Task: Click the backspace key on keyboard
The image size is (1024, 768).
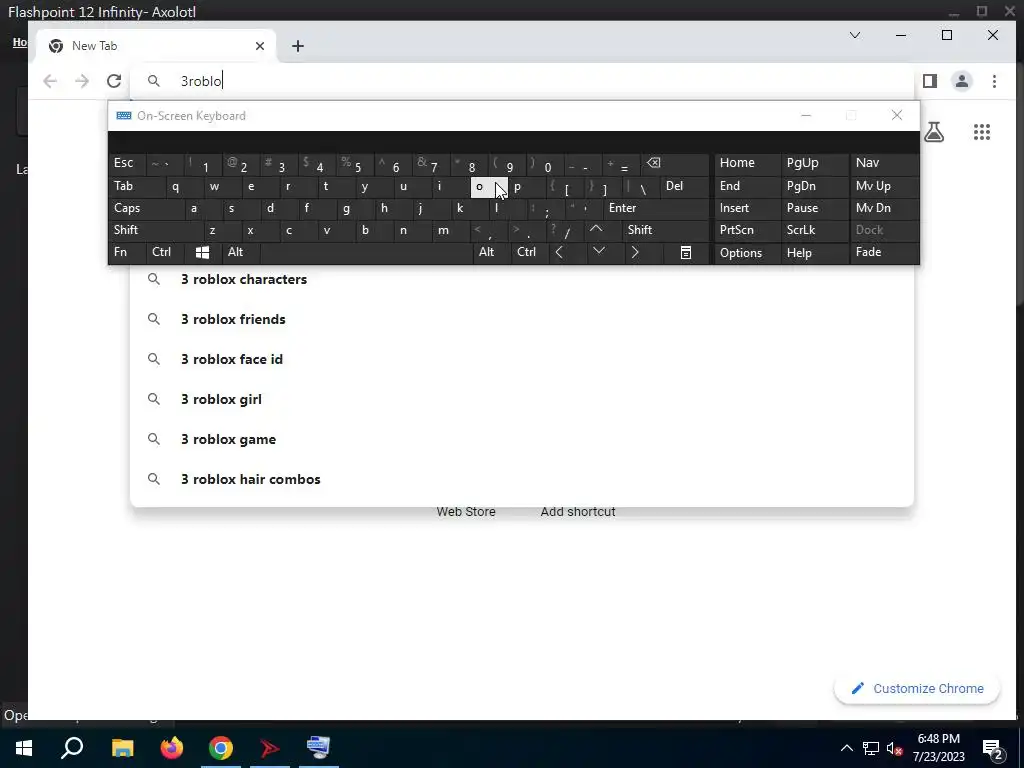Action: tap(675, 163)
